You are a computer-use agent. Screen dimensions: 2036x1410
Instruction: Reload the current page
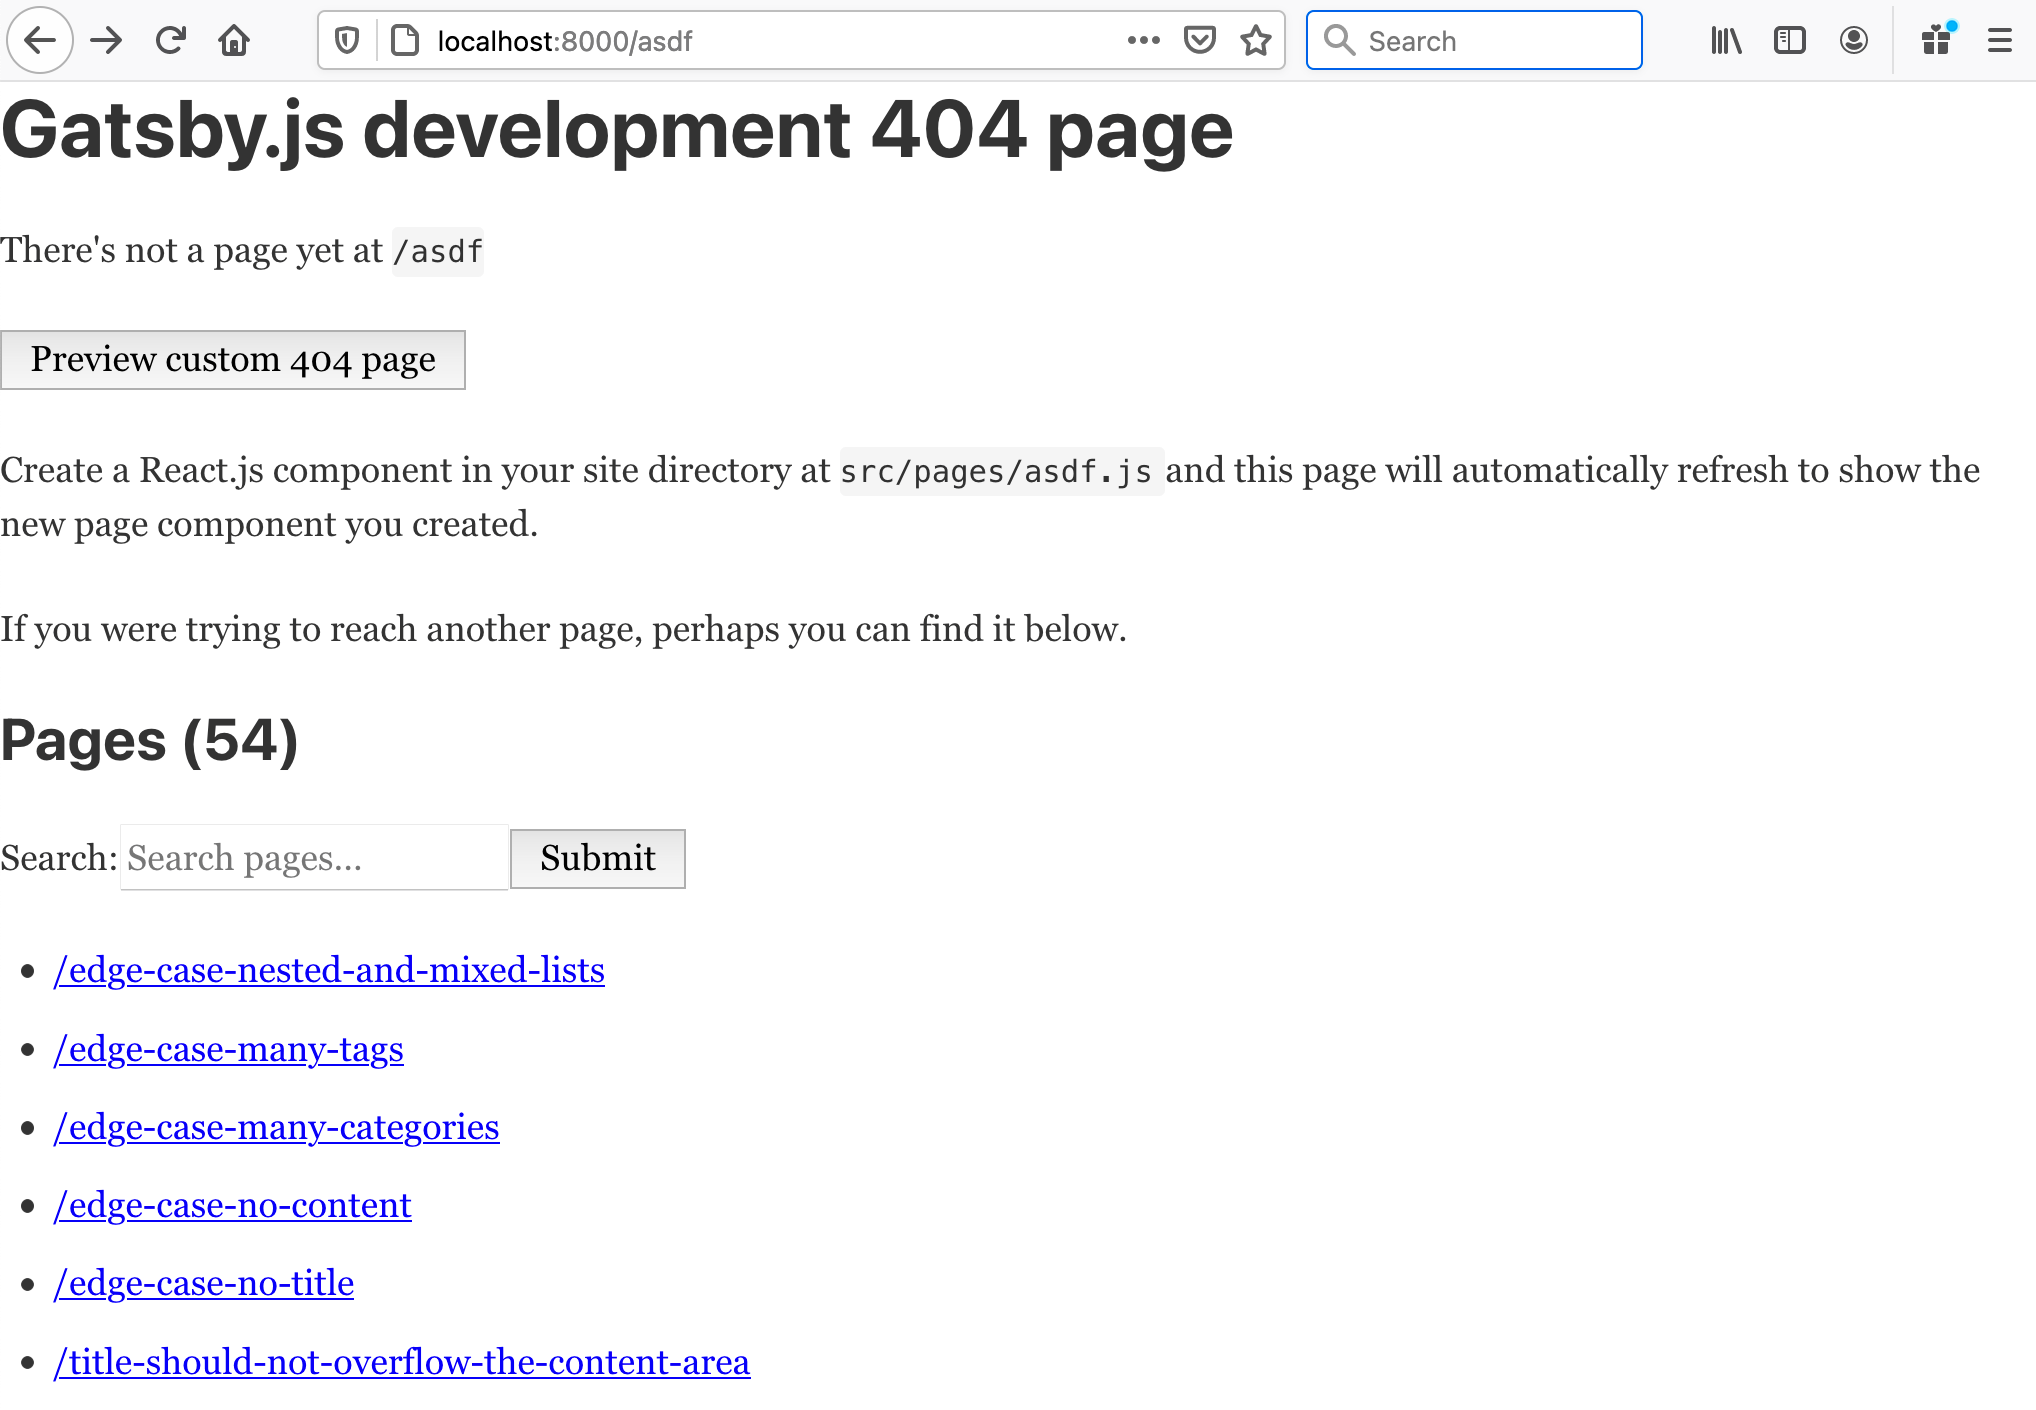pyautogui.click(x=171, y=40)
